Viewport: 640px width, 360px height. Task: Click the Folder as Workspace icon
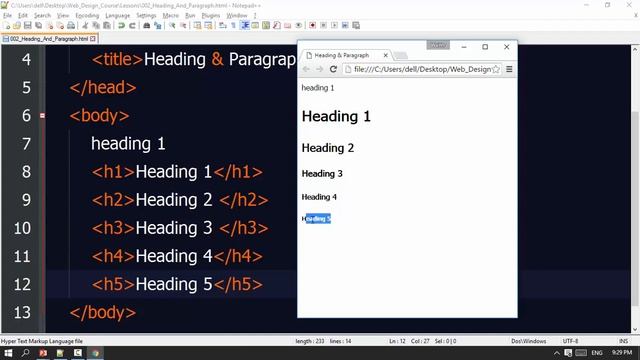click(288, 25)
